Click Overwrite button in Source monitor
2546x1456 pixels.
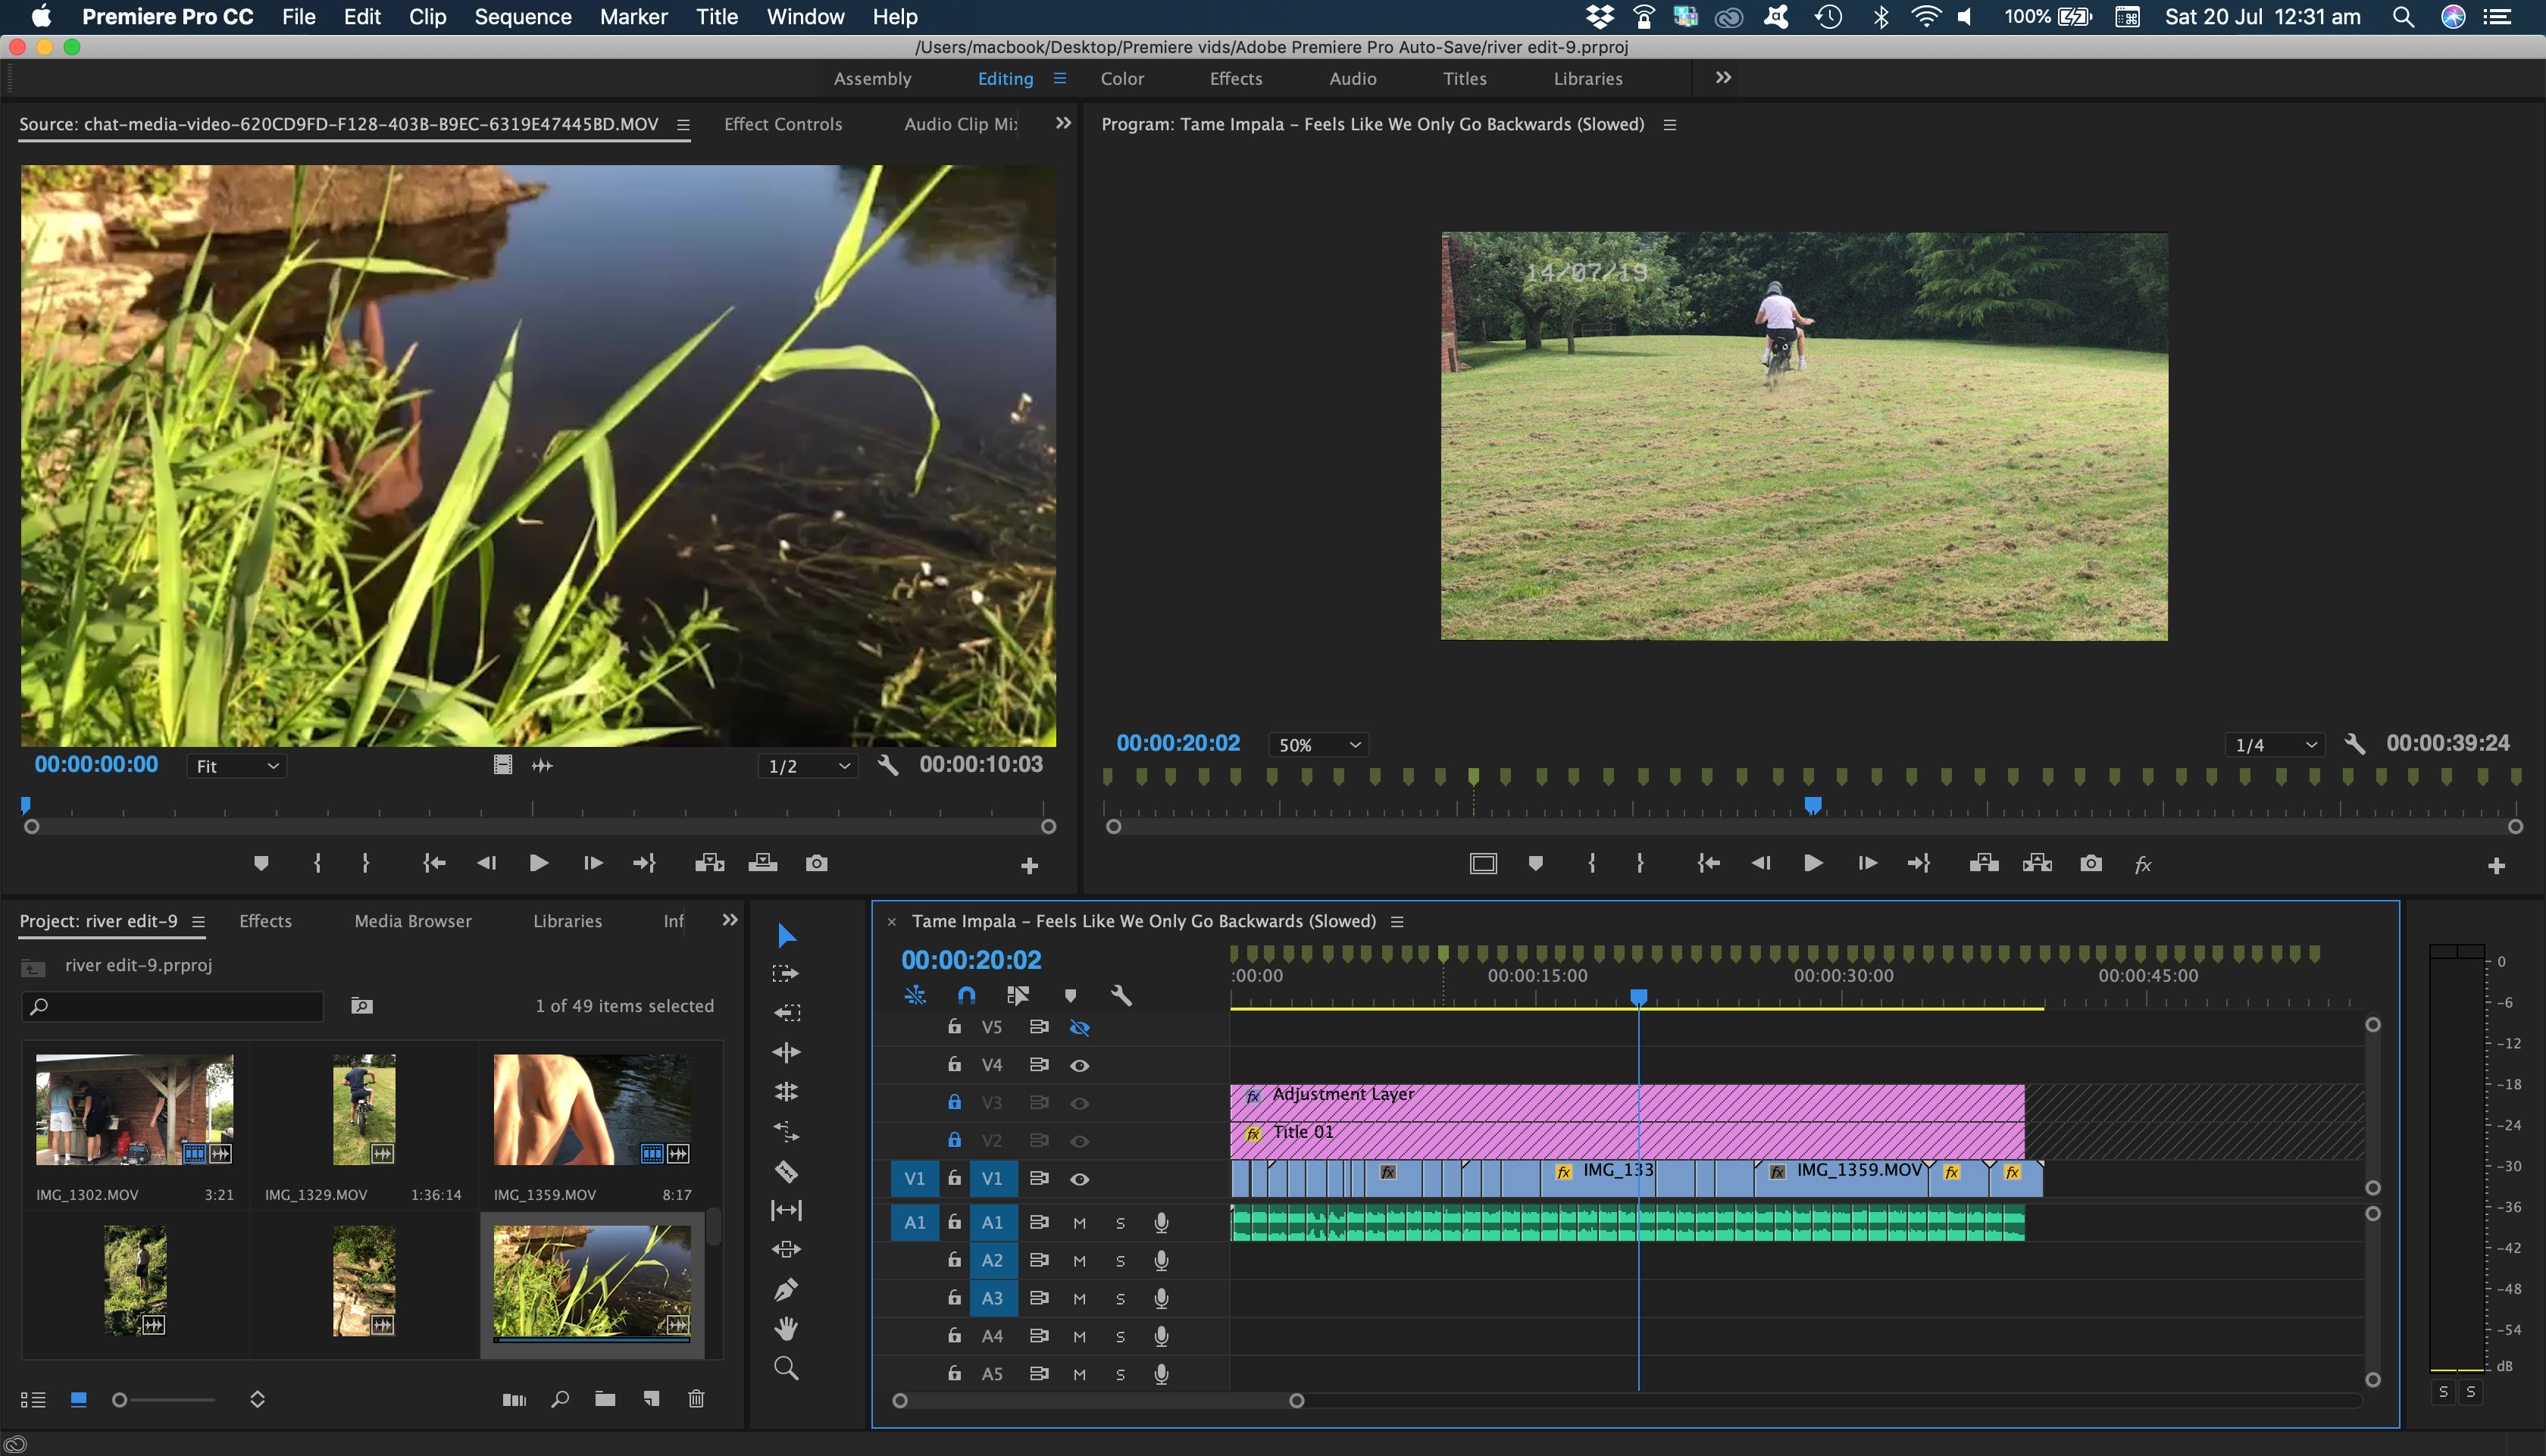tap(762, 863)
